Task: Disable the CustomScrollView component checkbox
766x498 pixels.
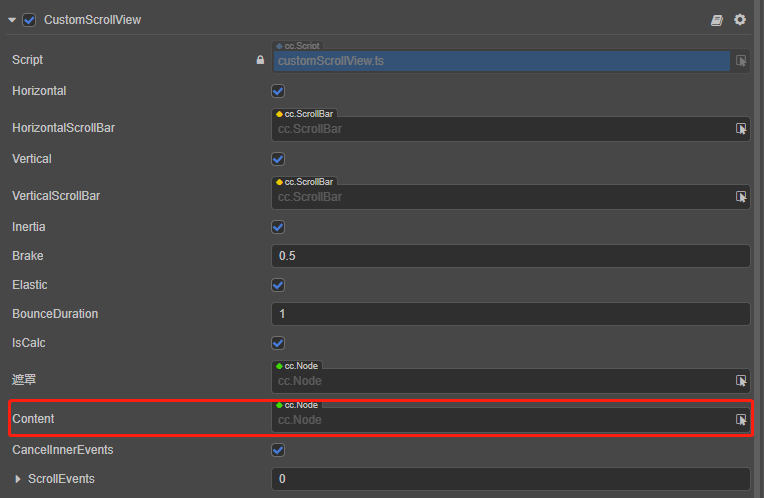Action: tap(29, 20)
